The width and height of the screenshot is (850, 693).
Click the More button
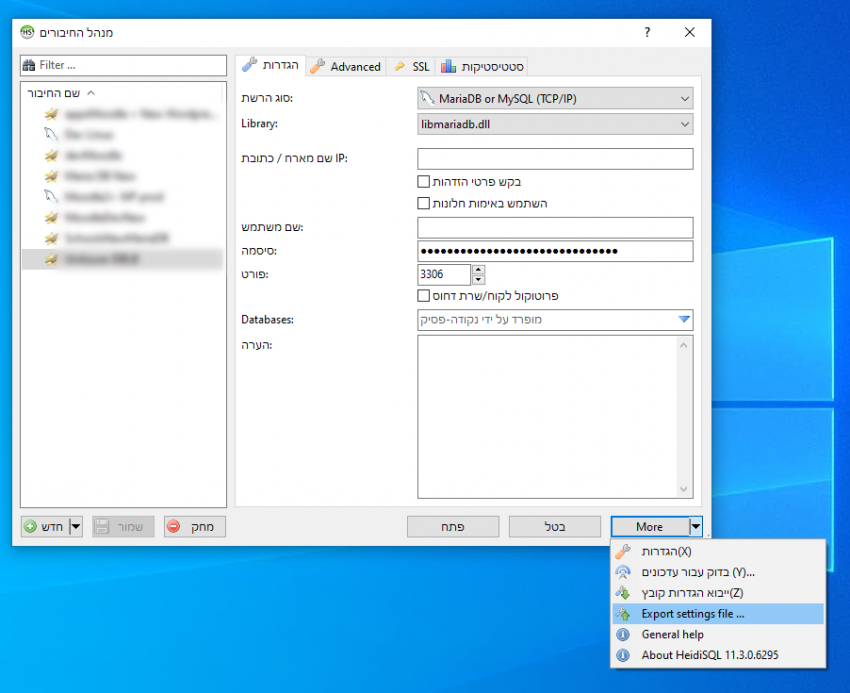click(x=650, y=527)
